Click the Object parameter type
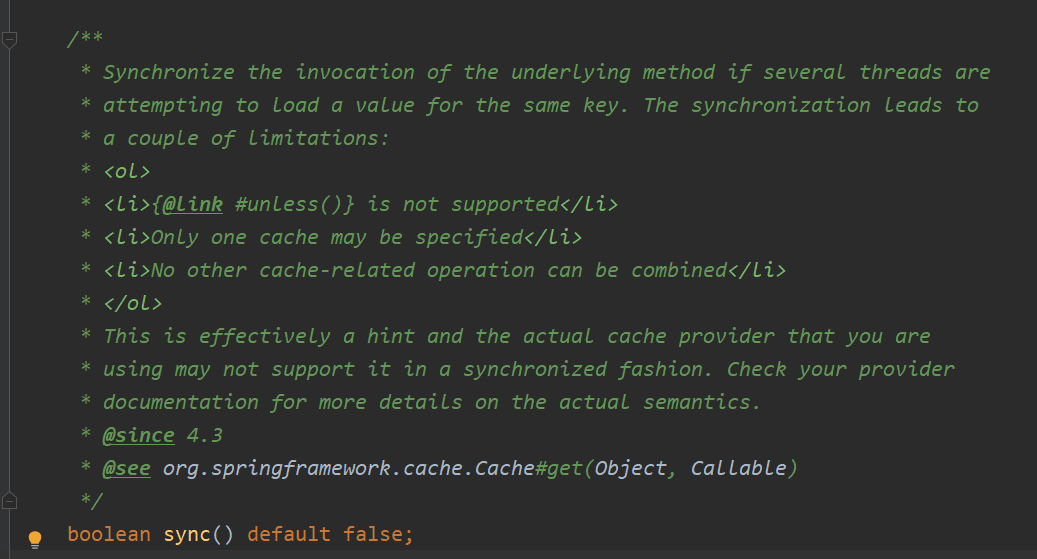Viewport: 1037px width, 559px height. point(630,468)
